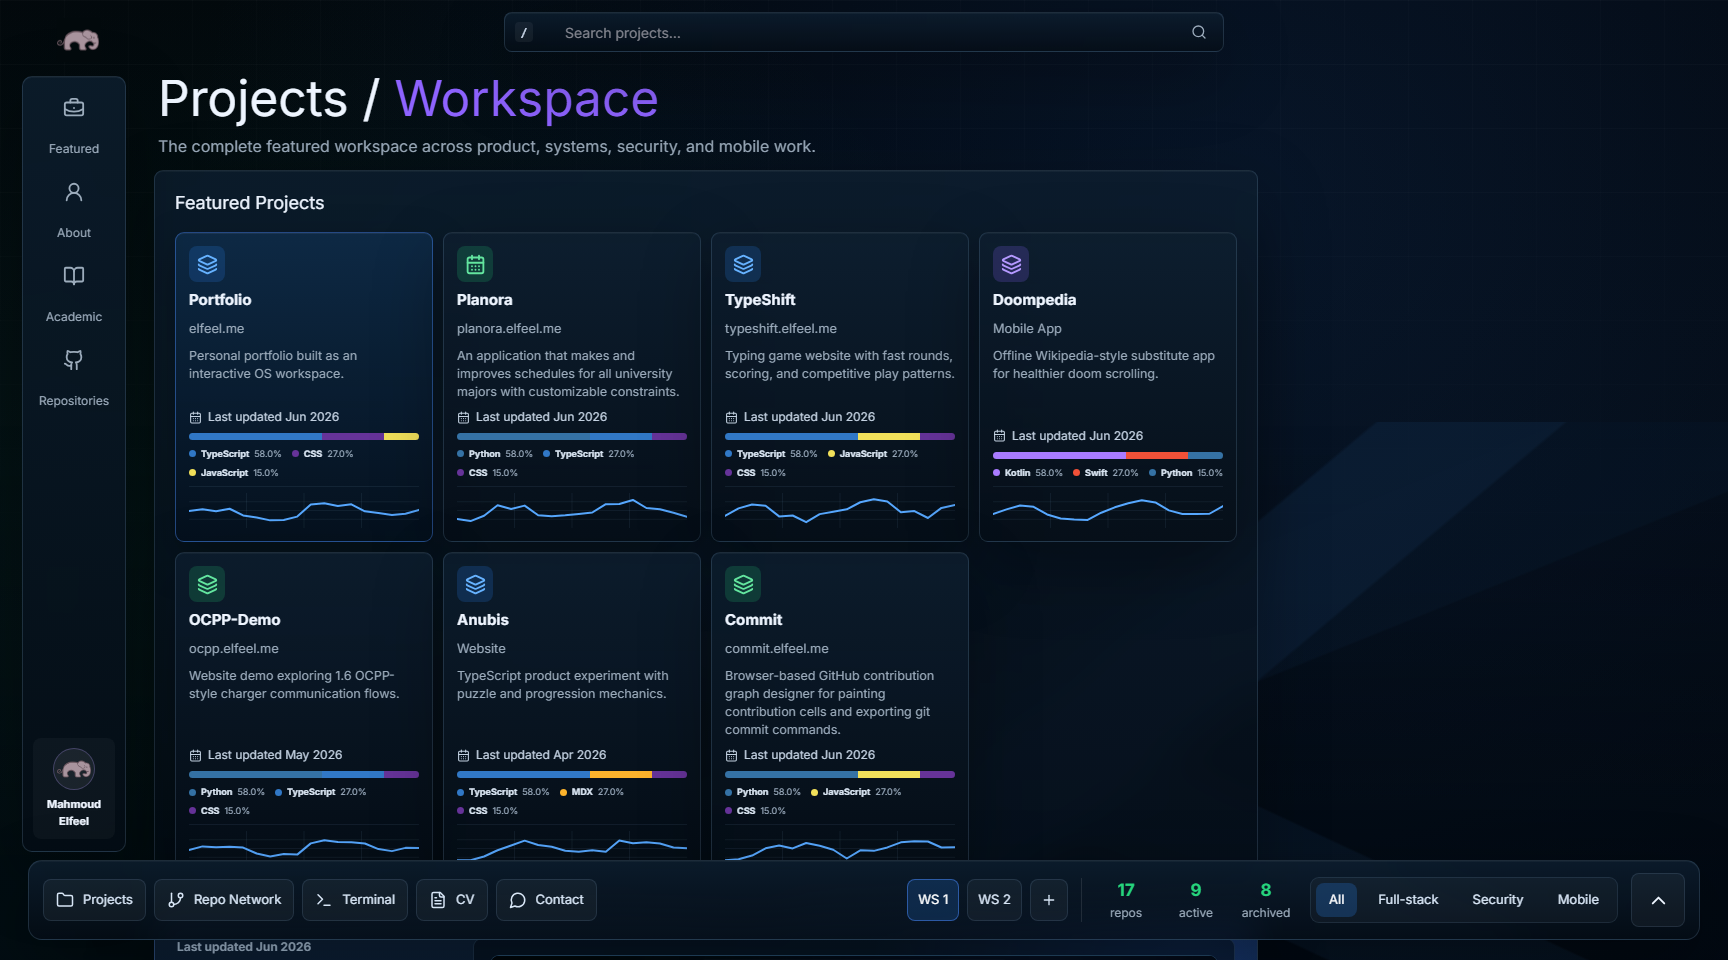Filter projects by Full-stack
This screenshot has width=1728, height=960.
(x=1408, y=900)
